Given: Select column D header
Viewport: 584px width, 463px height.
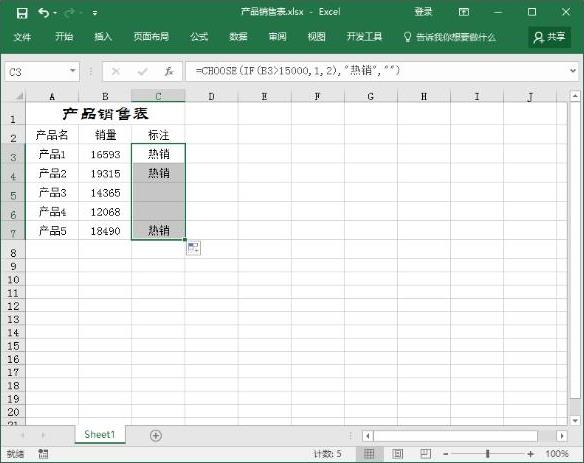Looking at the screenshot, I should pyautogui.click(x=212, y=96).
